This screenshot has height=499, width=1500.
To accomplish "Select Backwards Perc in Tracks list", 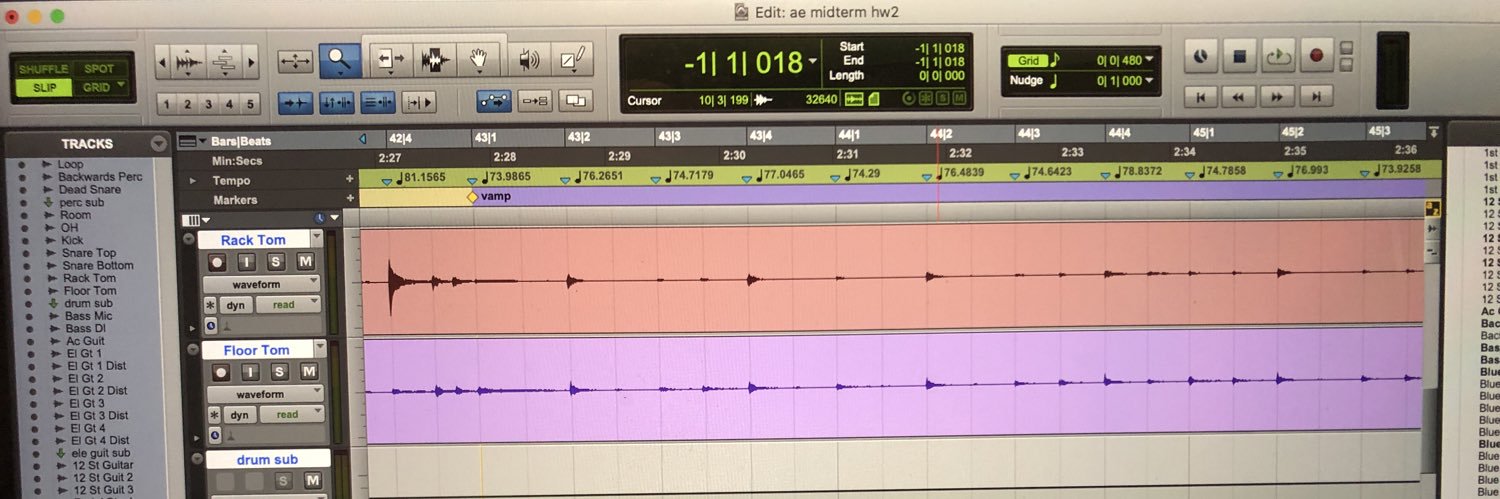I will [99, 177].
